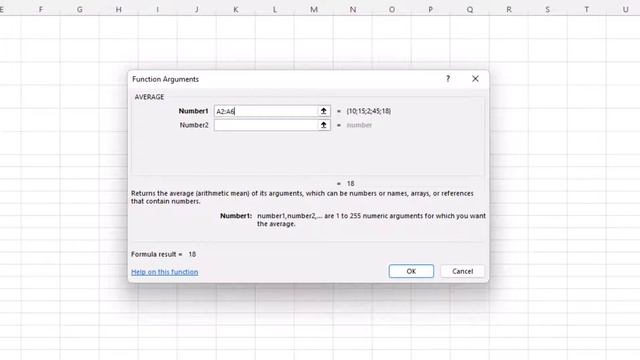Image resolution: width=640 pixels, height=360 pixels.
Task: Select column S header
Action: pyautogui.click(x=547, y=9)
